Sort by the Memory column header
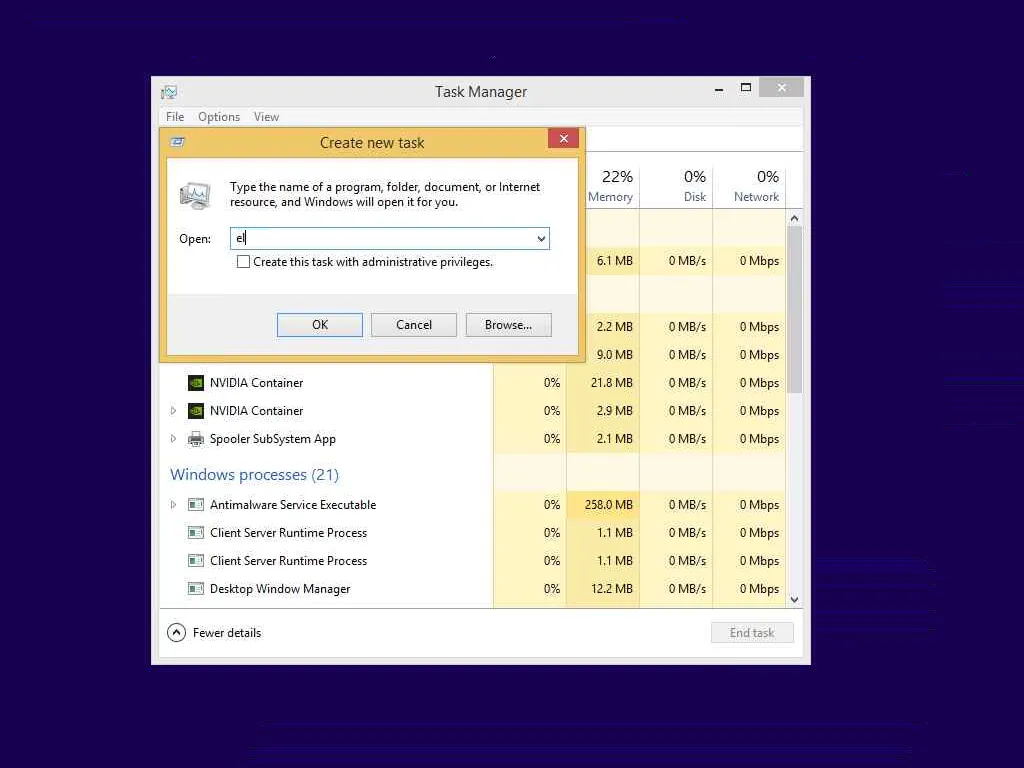1024x768 pixels. pyautogui.click(x=610, y=185)
